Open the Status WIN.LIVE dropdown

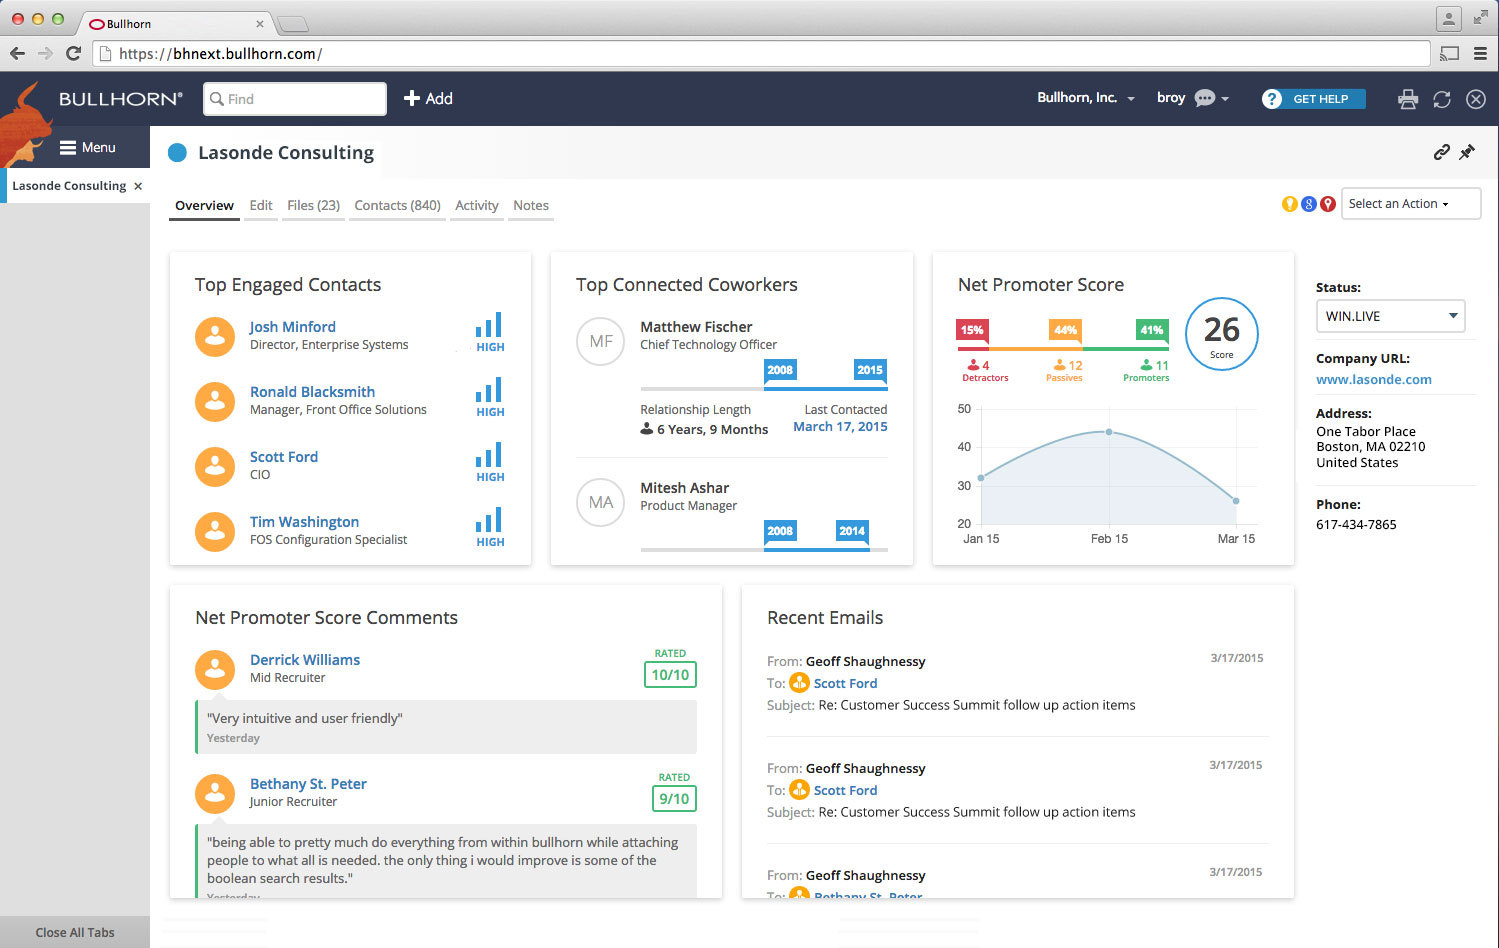pos(1390,316)
